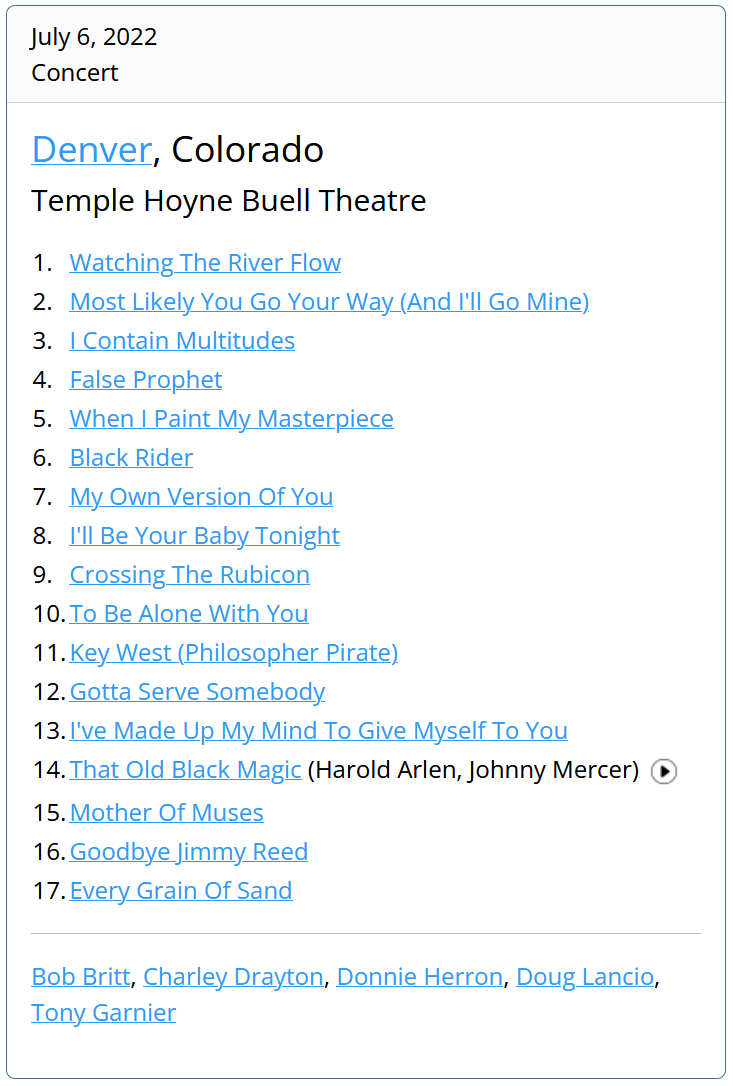Open the I Contain Multitudes song page
This screenshot has height=1086, width=733.
(182, 341)
